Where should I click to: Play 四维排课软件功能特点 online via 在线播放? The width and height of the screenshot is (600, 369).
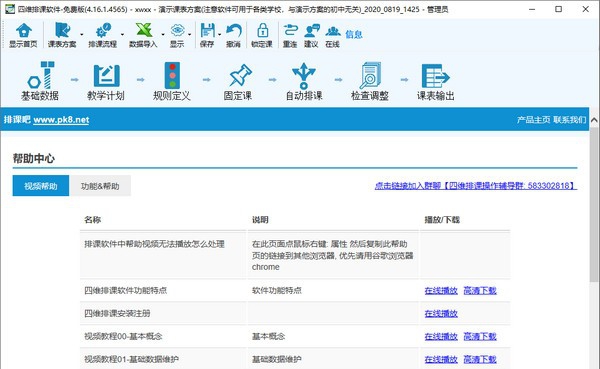pos(441,291)
